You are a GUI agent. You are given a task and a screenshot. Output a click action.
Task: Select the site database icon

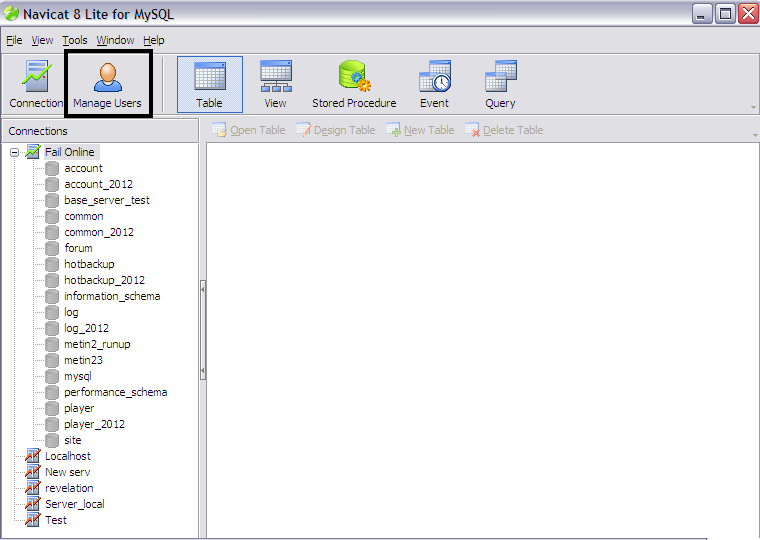[52, 440]
